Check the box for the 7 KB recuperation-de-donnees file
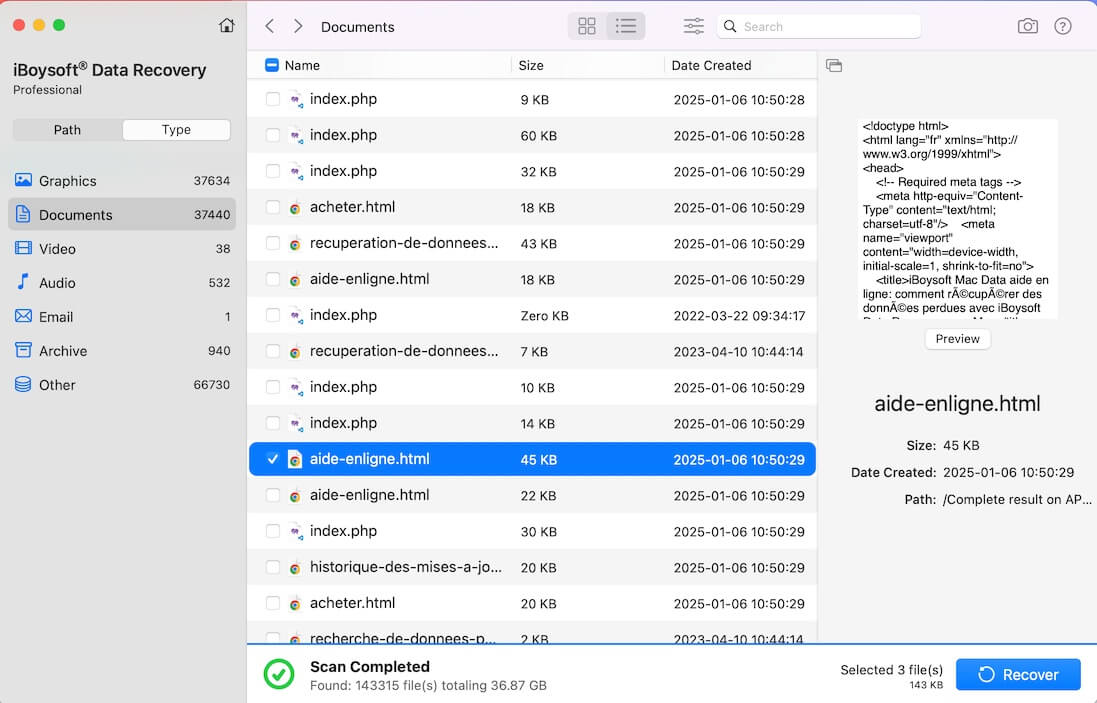 273,351
